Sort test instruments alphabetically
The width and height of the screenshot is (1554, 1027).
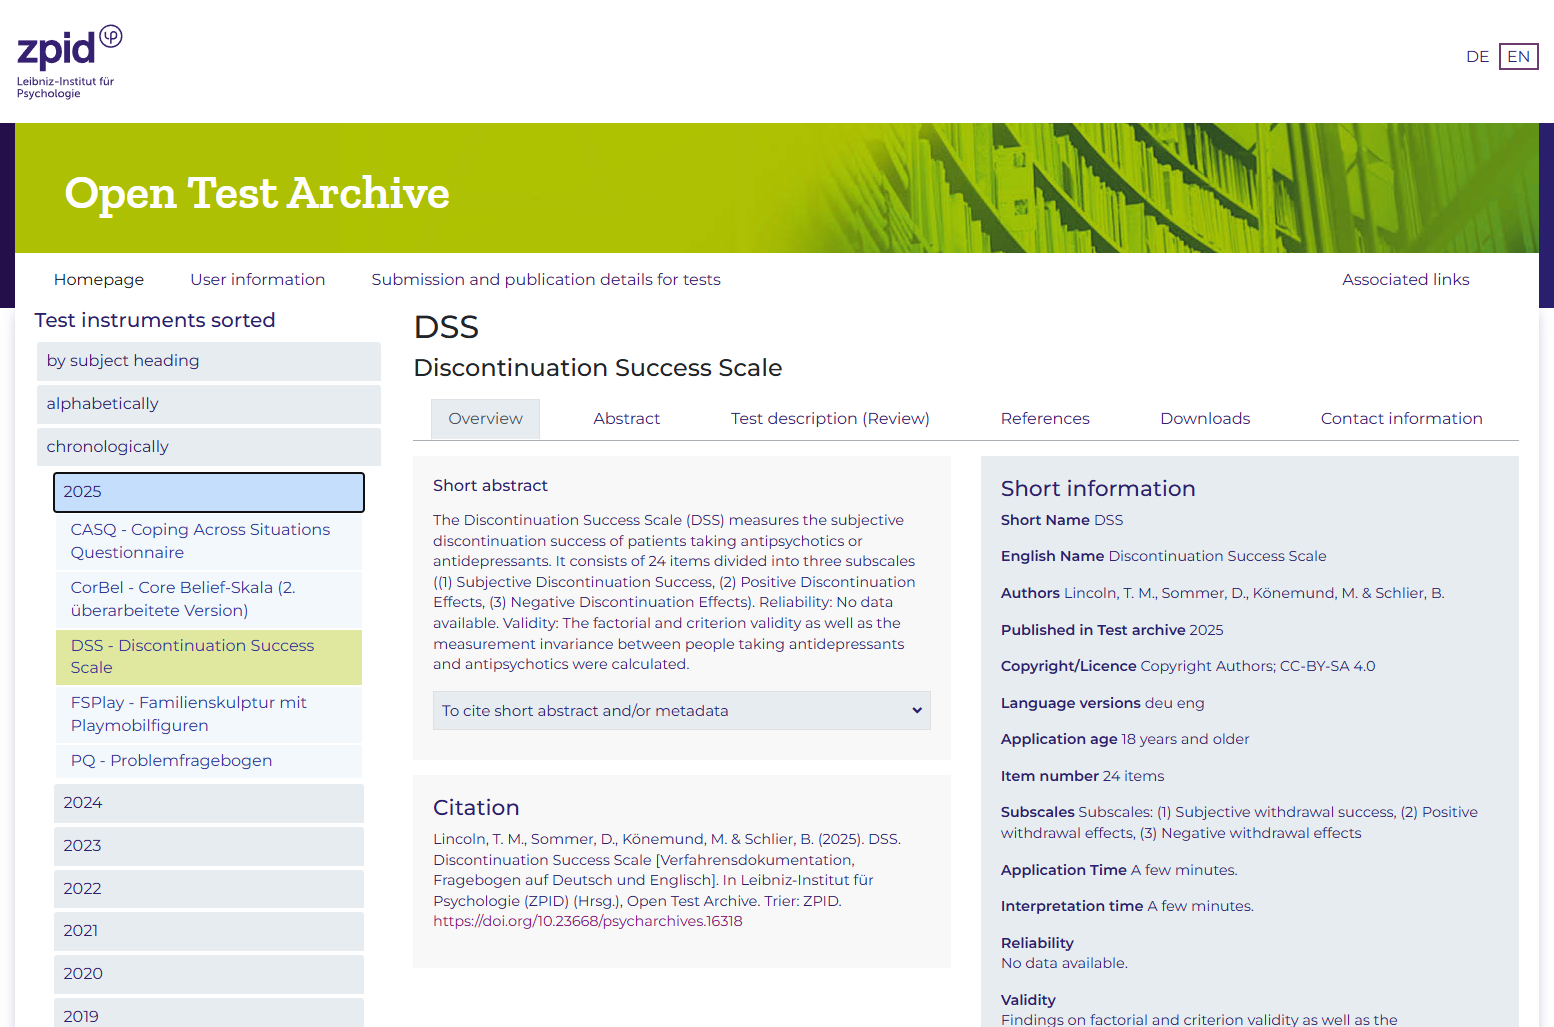point(102,404)
